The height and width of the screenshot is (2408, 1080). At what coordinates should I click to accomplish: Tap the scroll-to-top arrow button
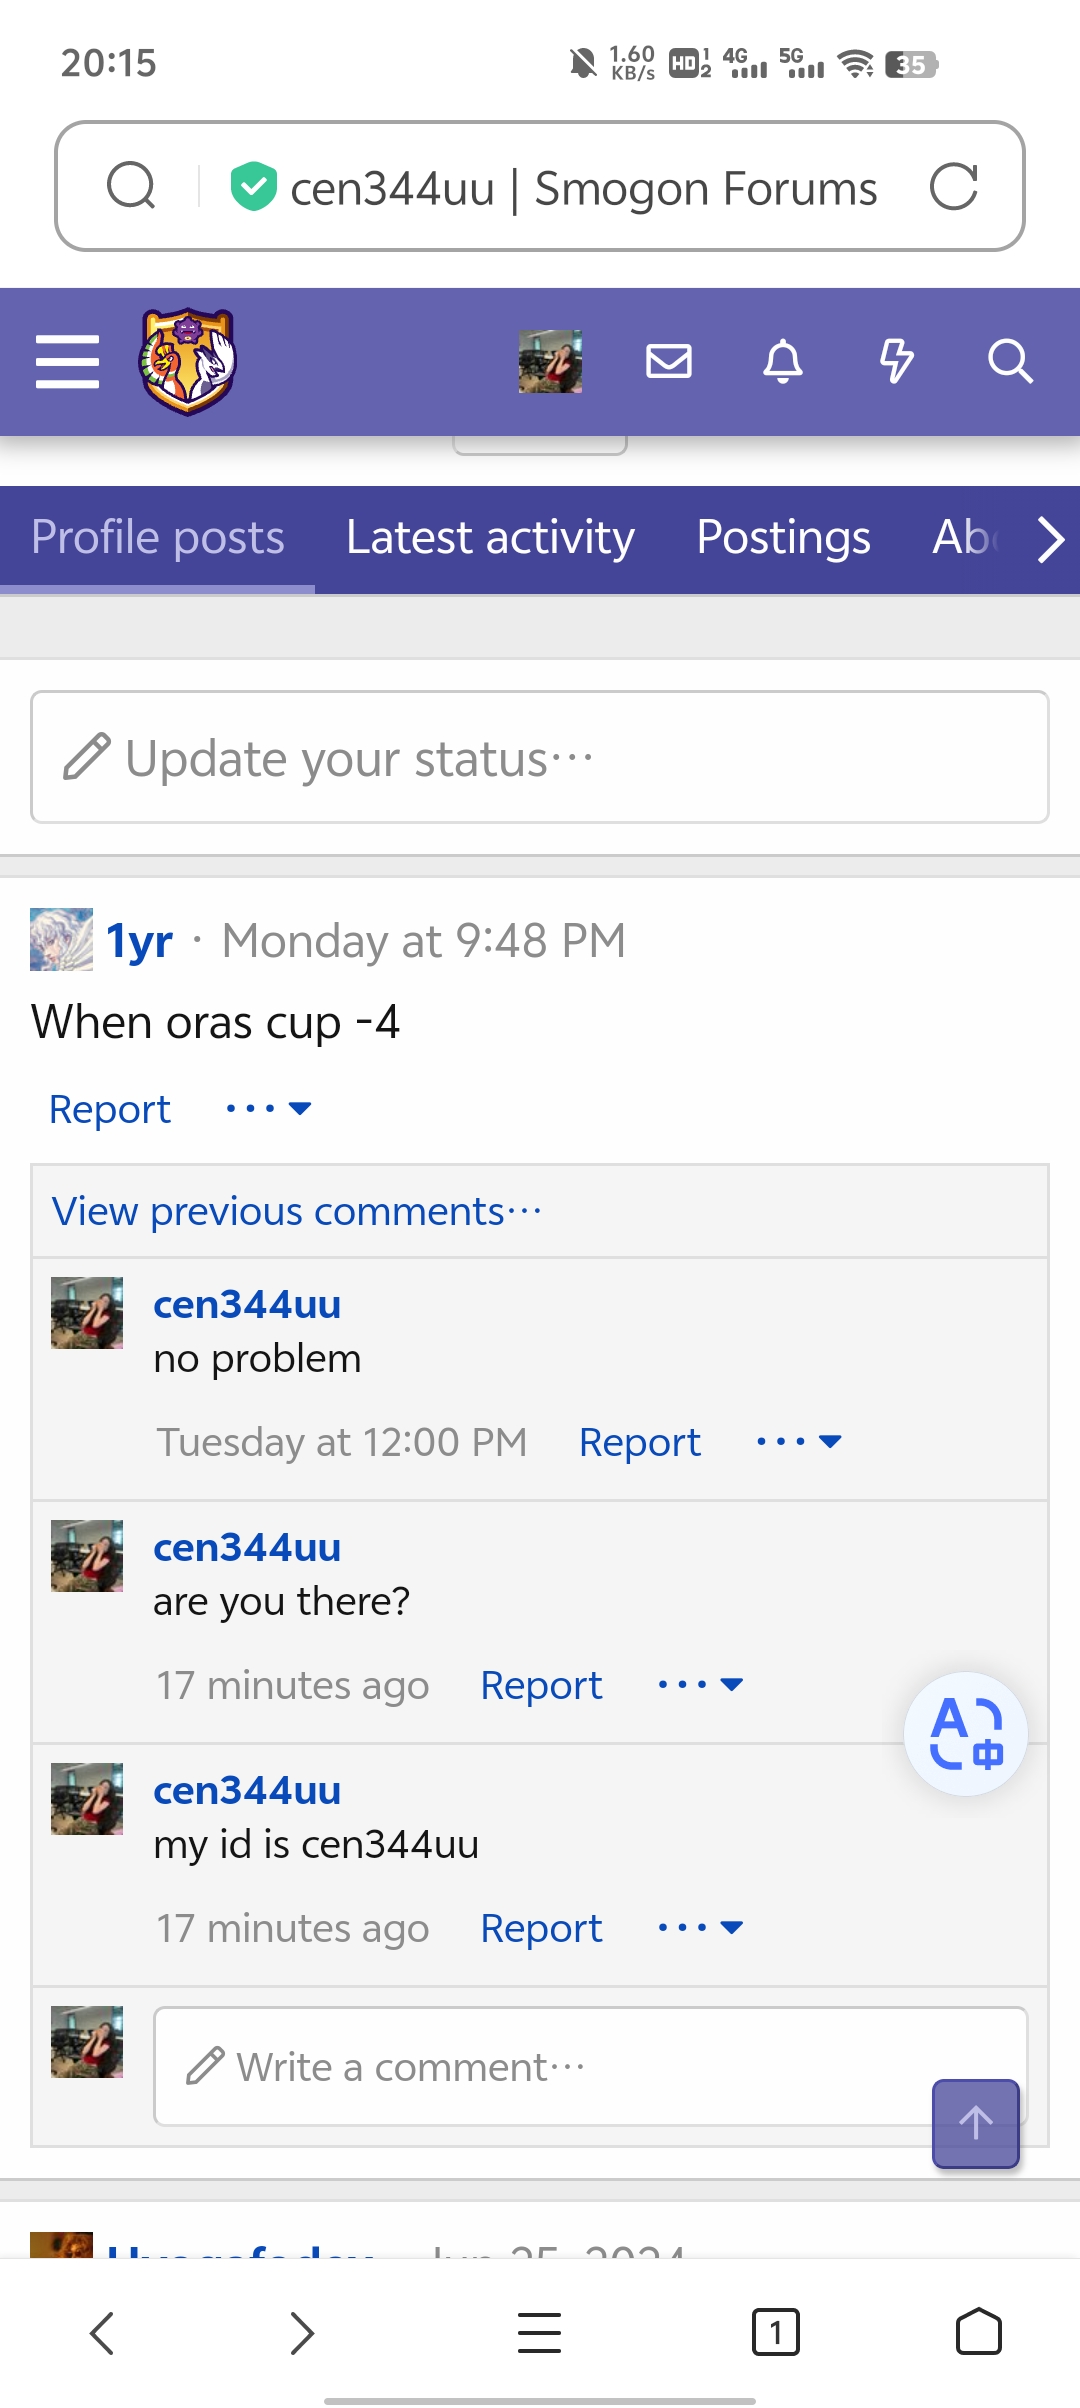[976, 2123]
